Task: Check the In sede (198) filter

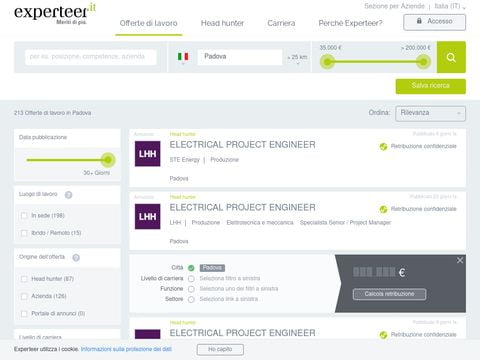Action: [x=24, y=216]
